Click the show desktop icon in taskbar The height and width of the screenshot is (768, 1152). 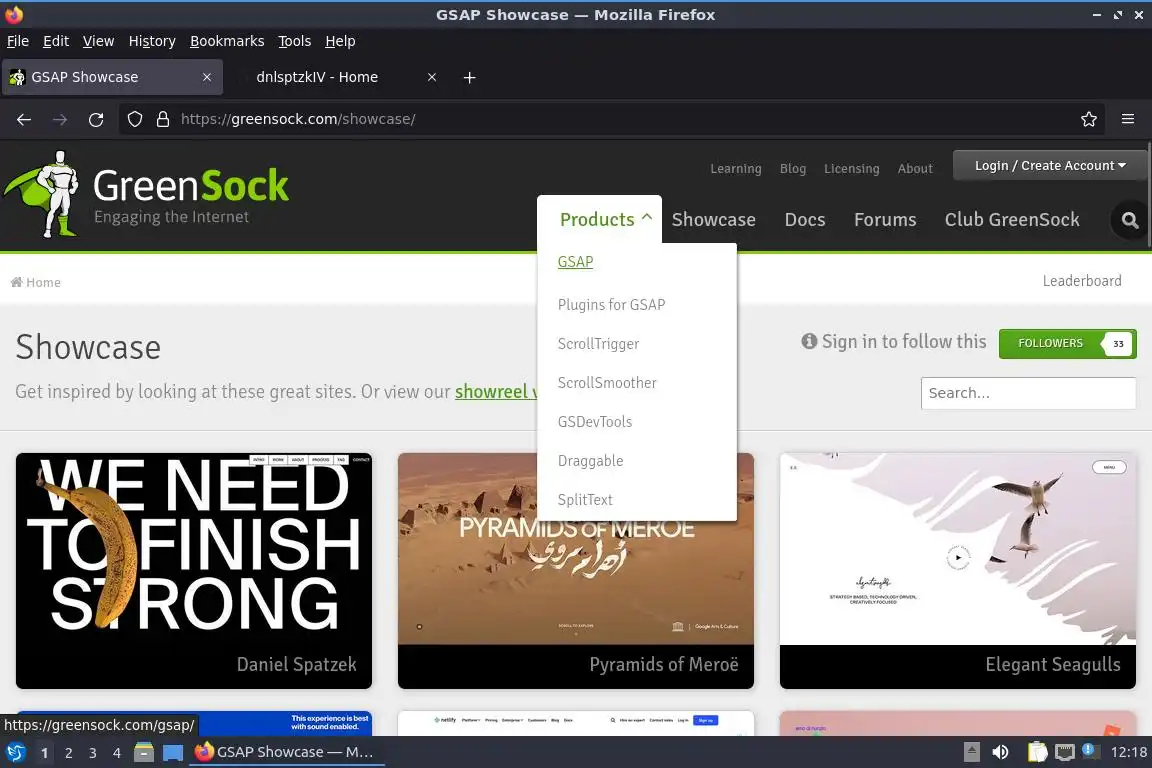[173, 752]
